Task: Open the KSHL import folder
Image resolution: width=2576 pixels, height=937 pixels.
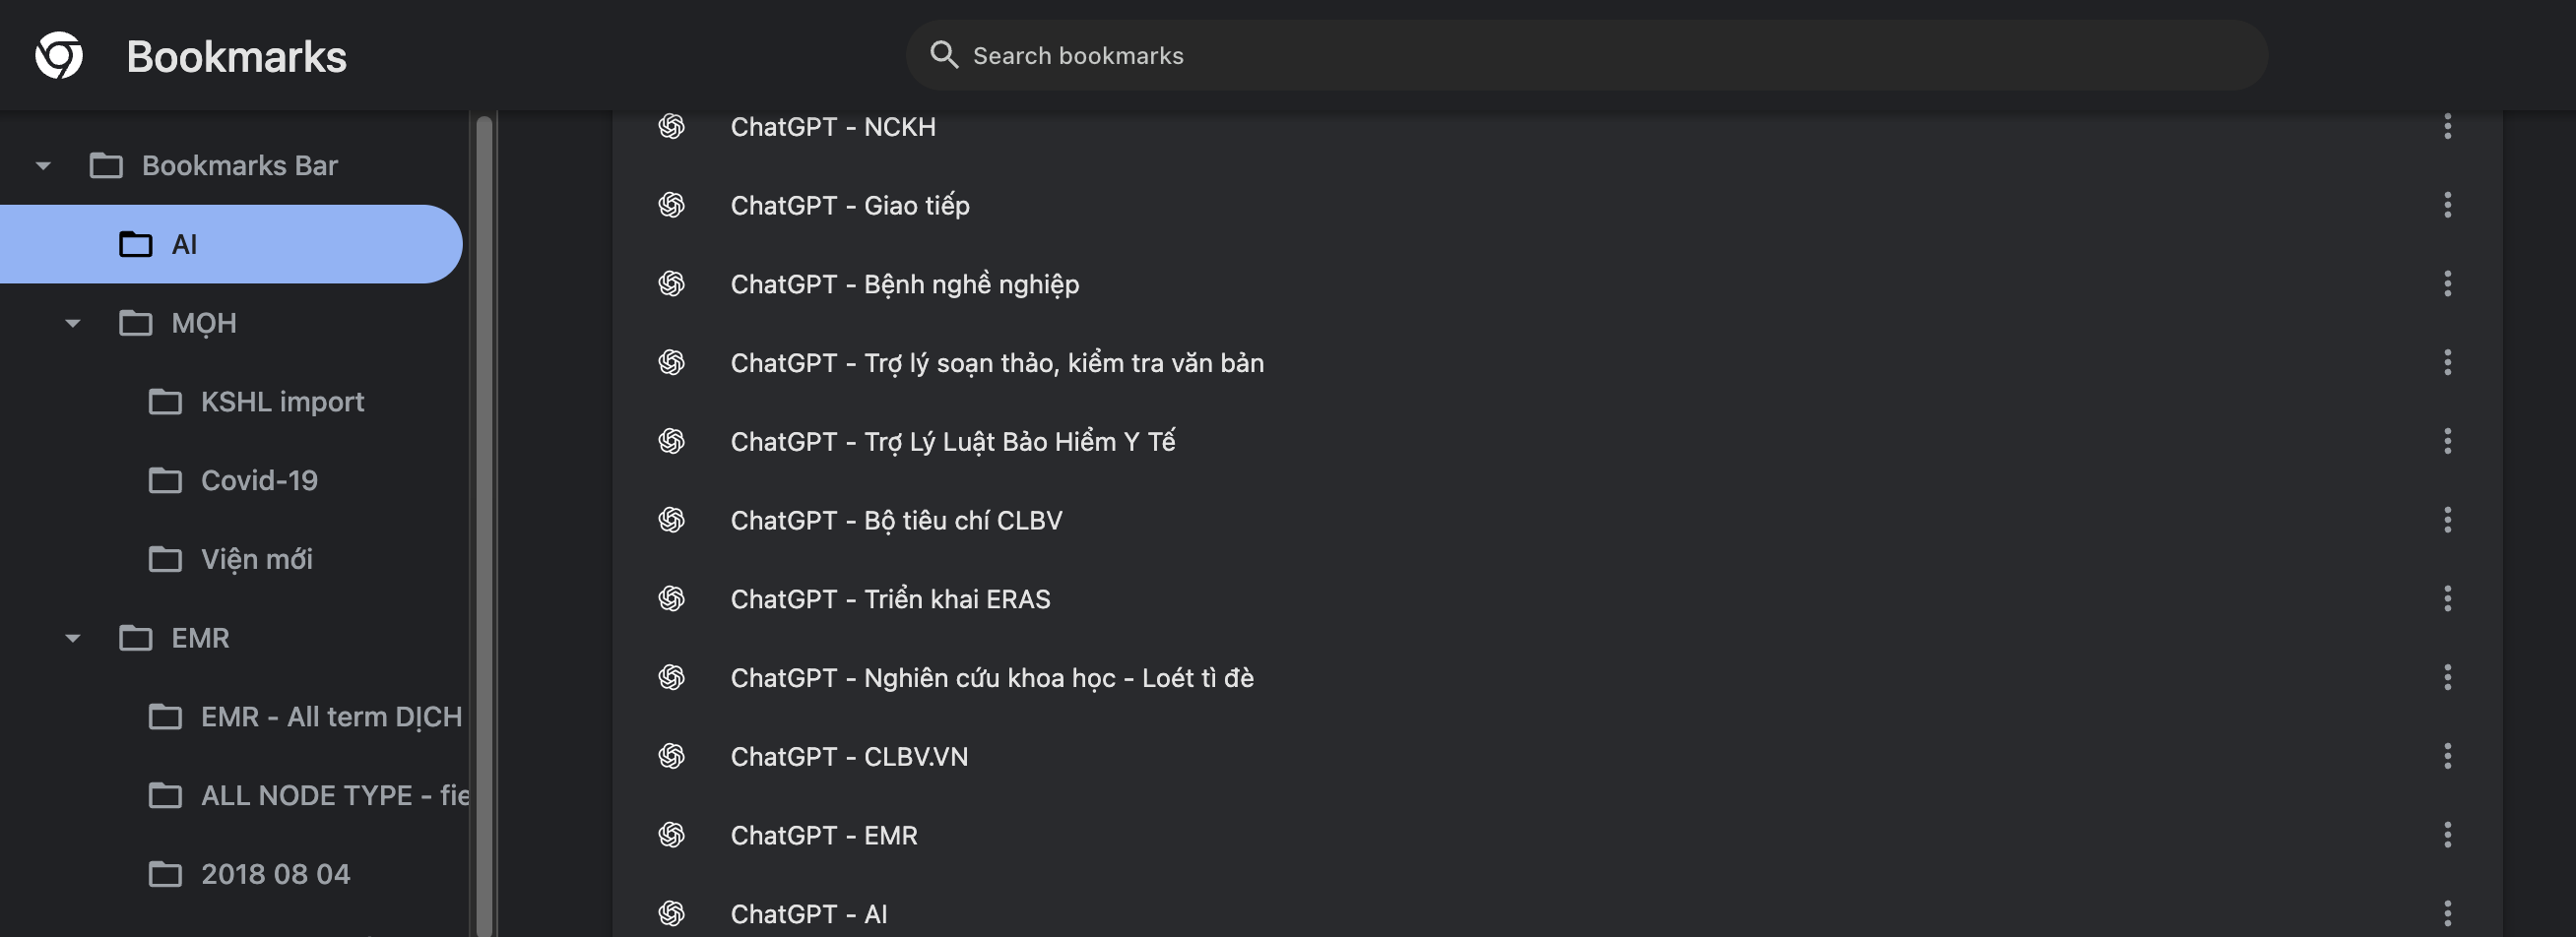Action: click(282, 402)
